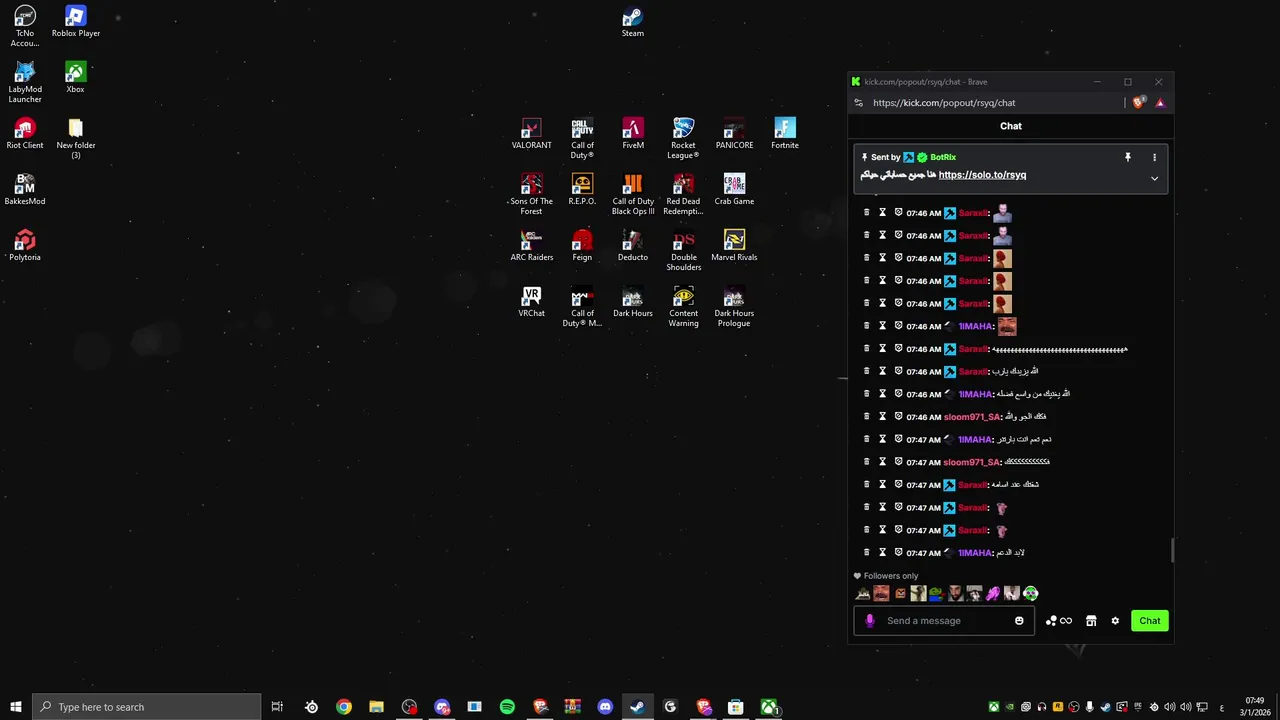Select the Roblox Player desktop icon
This screenshot has height=720, width=1280.
(x=76, y=22)
